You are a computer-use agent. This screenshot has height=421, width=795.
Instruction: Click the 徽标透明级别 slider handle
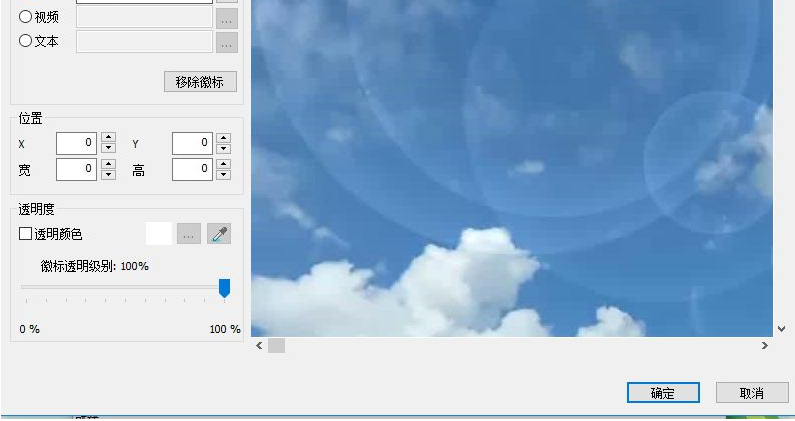point(224,288)
